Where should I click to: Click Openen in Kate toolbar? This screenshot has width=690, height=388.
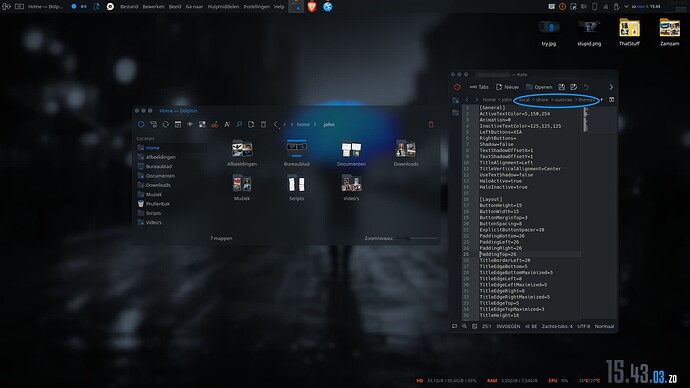pos(539,87)
